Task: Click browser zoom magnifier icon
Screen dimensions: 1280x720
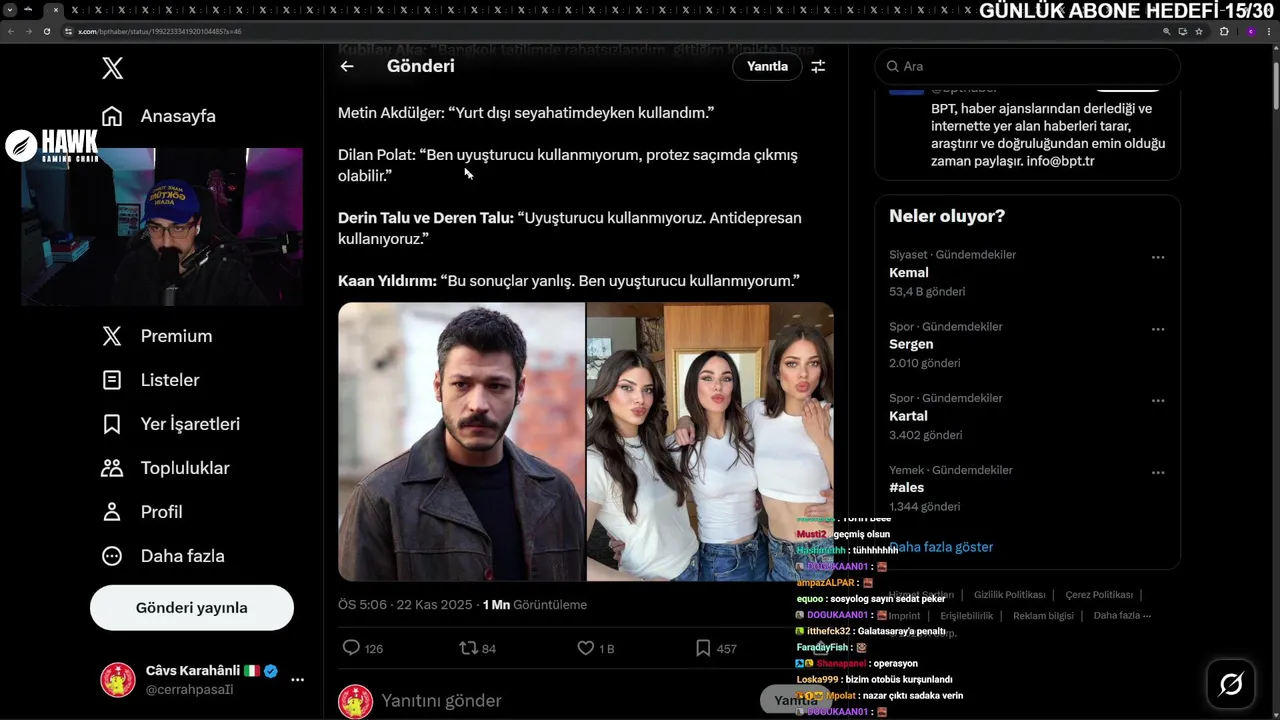Action: pos(1167,31)
